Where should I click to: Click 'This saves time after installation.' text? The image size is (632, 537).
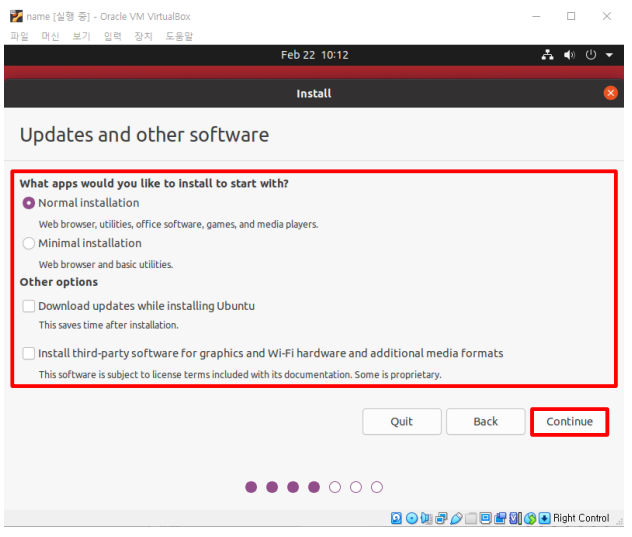tap(108, 325)
